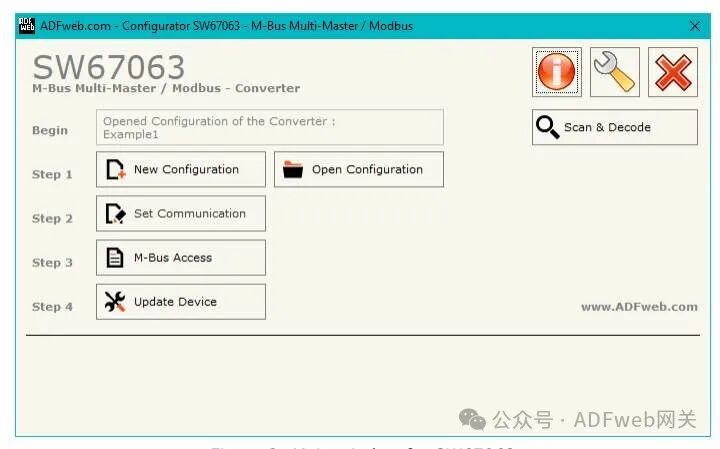
Task: Open the M-Bus Access window
Action: (181, 258)
